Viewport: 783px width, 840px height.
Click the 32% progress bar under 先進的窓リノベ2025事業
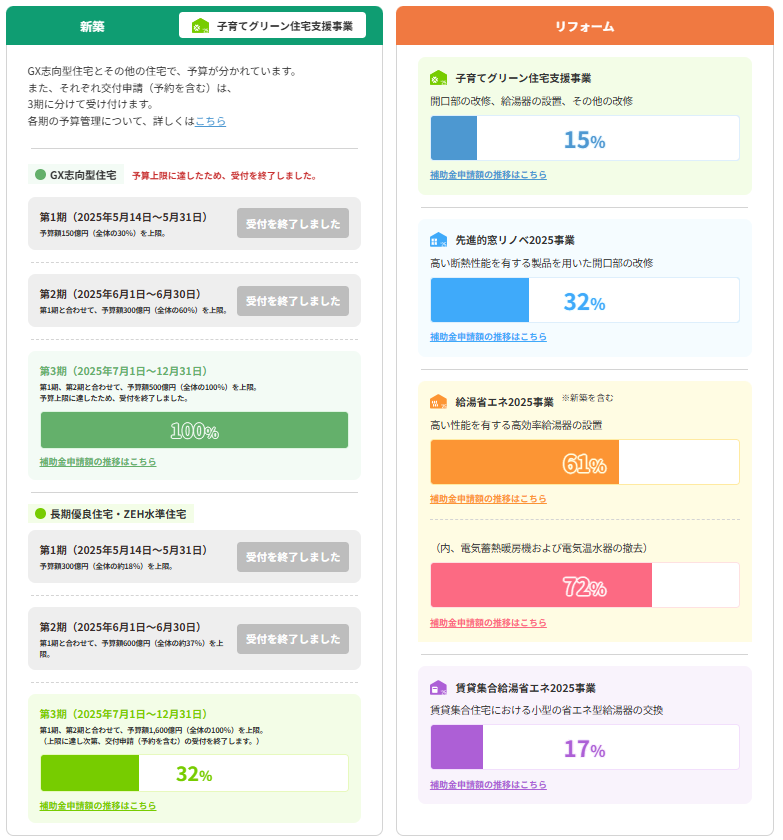point(584,300)
